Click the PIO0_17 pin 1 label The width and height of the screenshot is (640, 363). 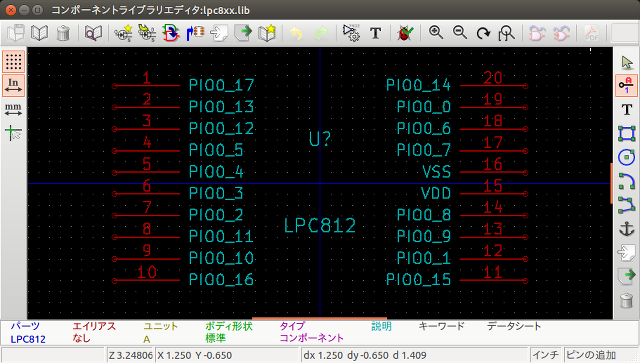(222, 85)
